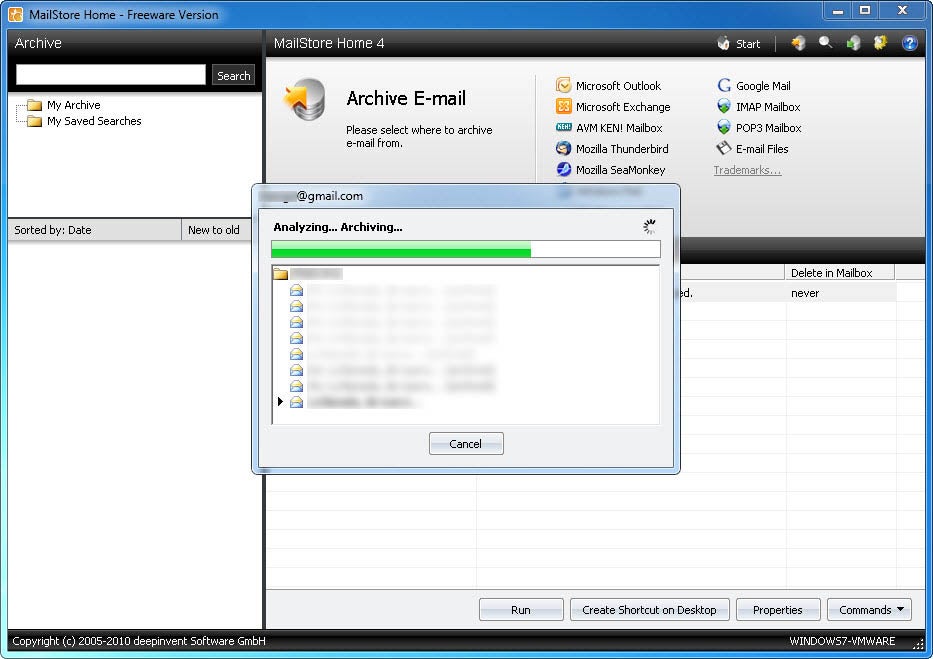Select the 'never' cell in the profile row

pos(840,293)
